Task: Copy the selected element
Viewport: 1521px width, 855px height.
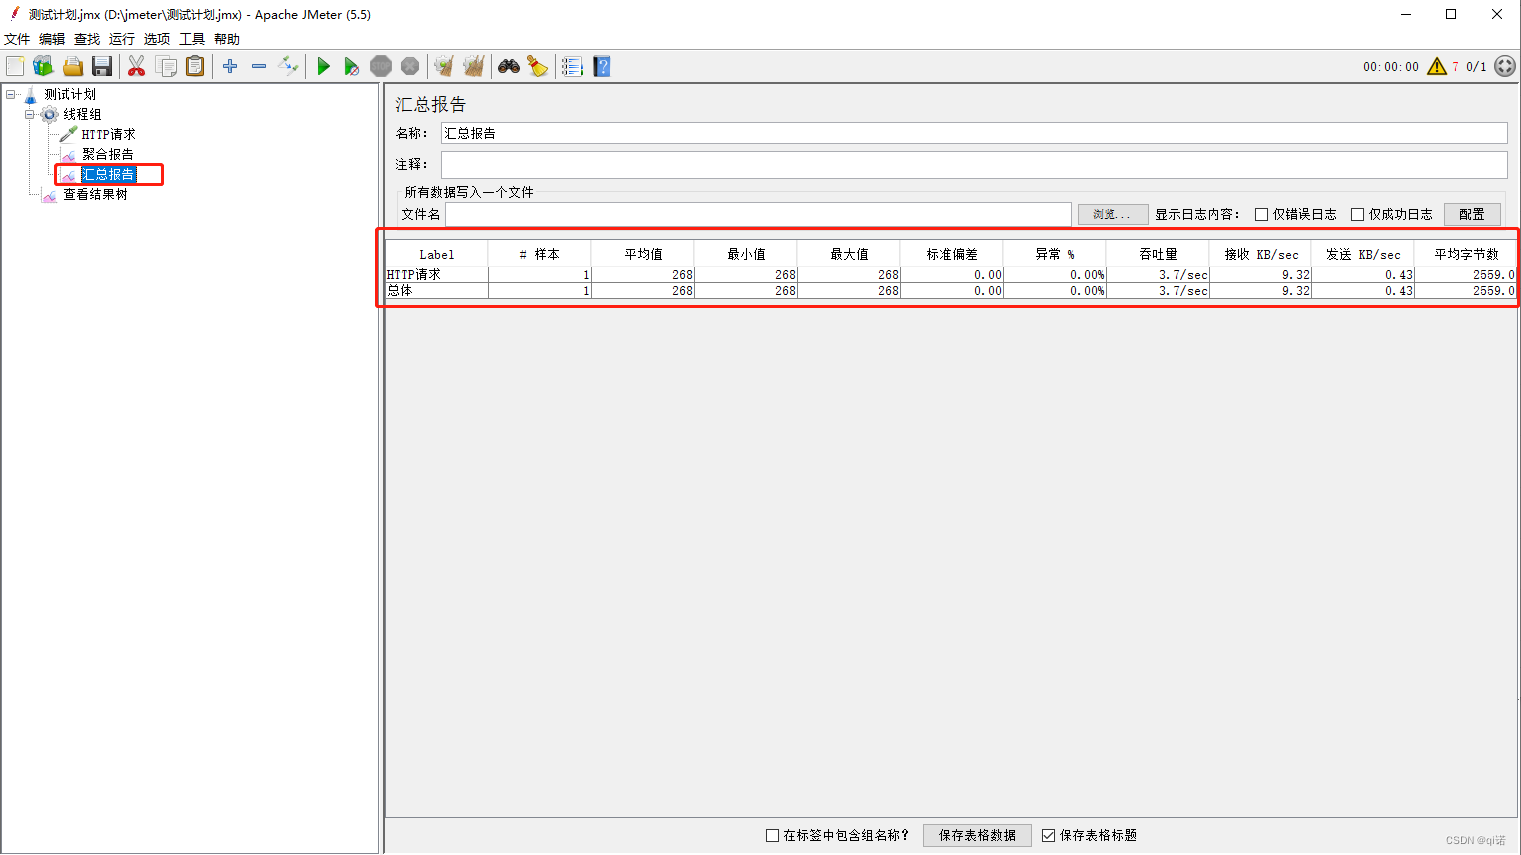Action: [166, 66]
